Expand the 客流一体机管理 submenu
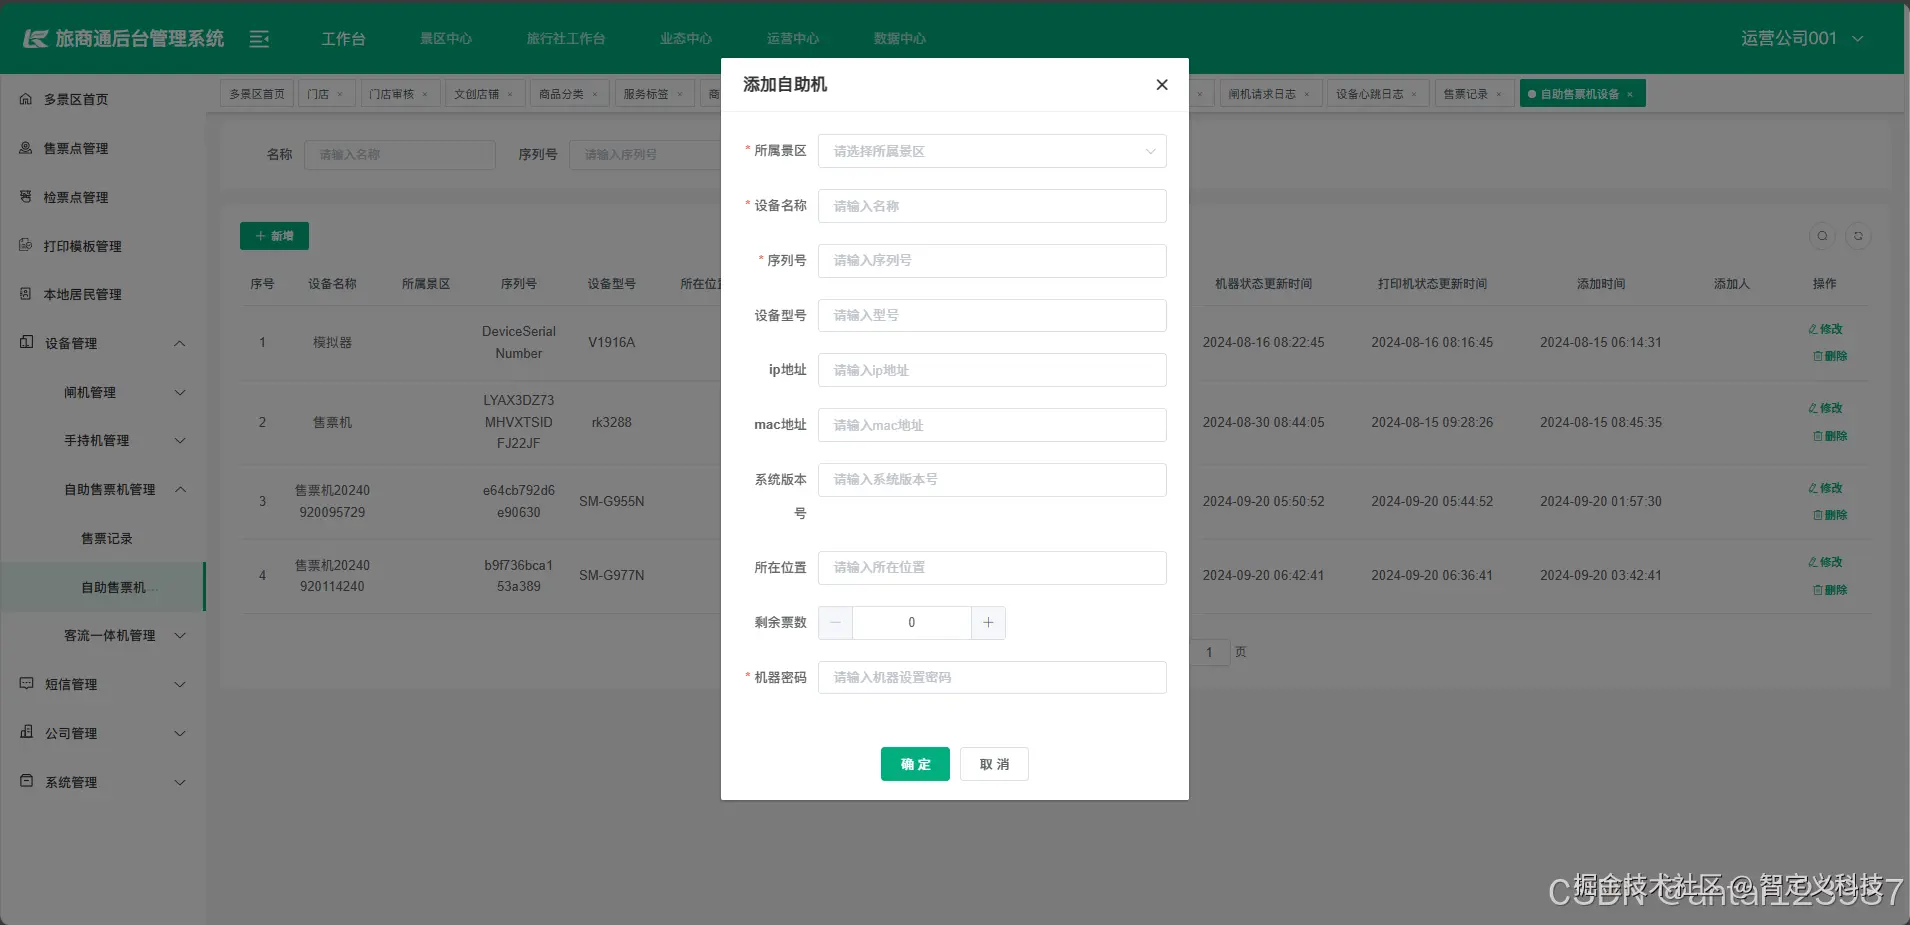 (103, 635)
